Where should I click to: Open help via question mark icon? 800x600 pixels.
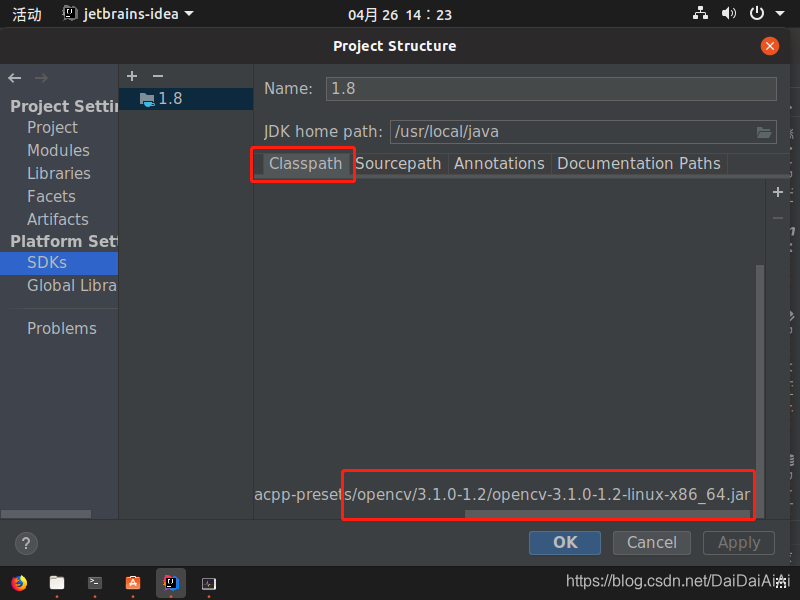pyautogui.click(x=25, y=543)
